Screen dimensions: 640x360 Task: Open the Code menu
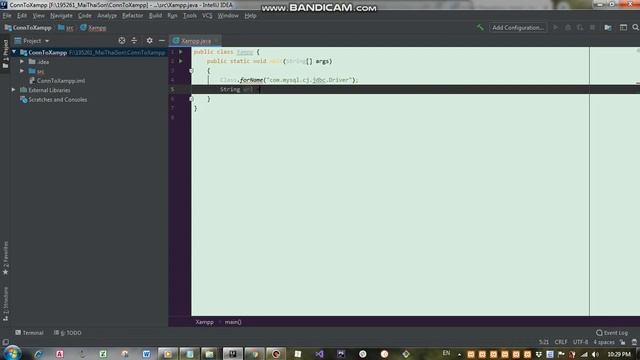84,16
